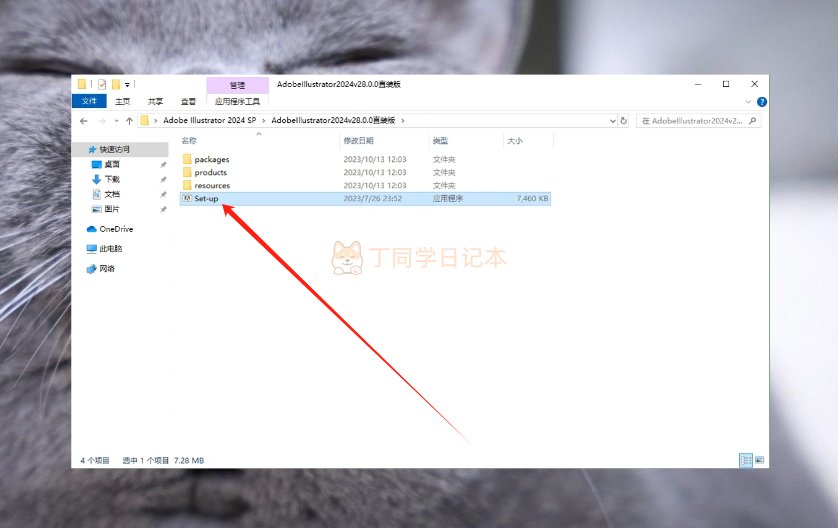
Task: Go forward with the forward arrow
Action: [x=102, y=121]
